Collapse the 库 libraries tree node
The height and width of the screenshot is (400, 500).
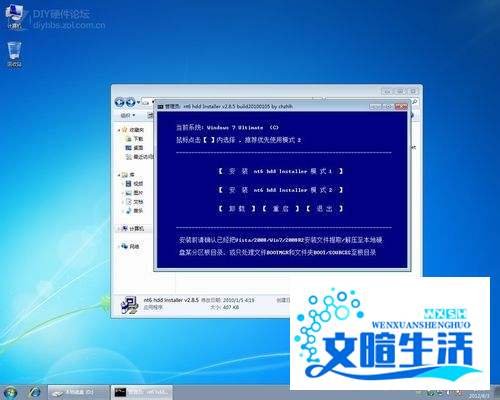click(x=119, y=175)
